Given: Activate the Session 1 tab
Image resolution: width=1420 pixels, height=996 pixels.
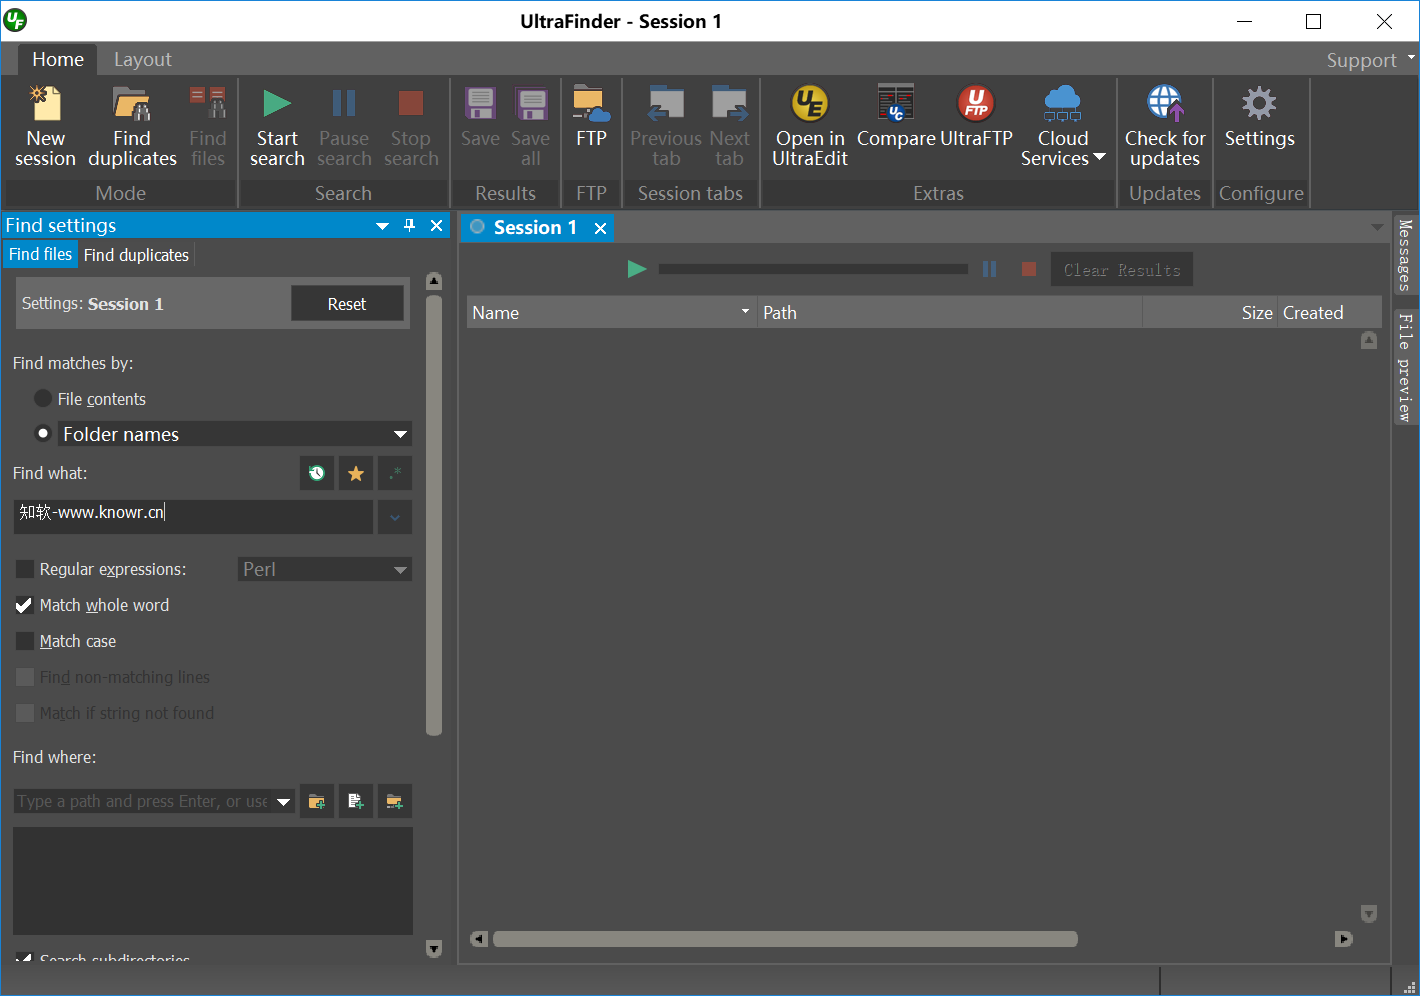Looking at the screenshot, I should [535, 227].
